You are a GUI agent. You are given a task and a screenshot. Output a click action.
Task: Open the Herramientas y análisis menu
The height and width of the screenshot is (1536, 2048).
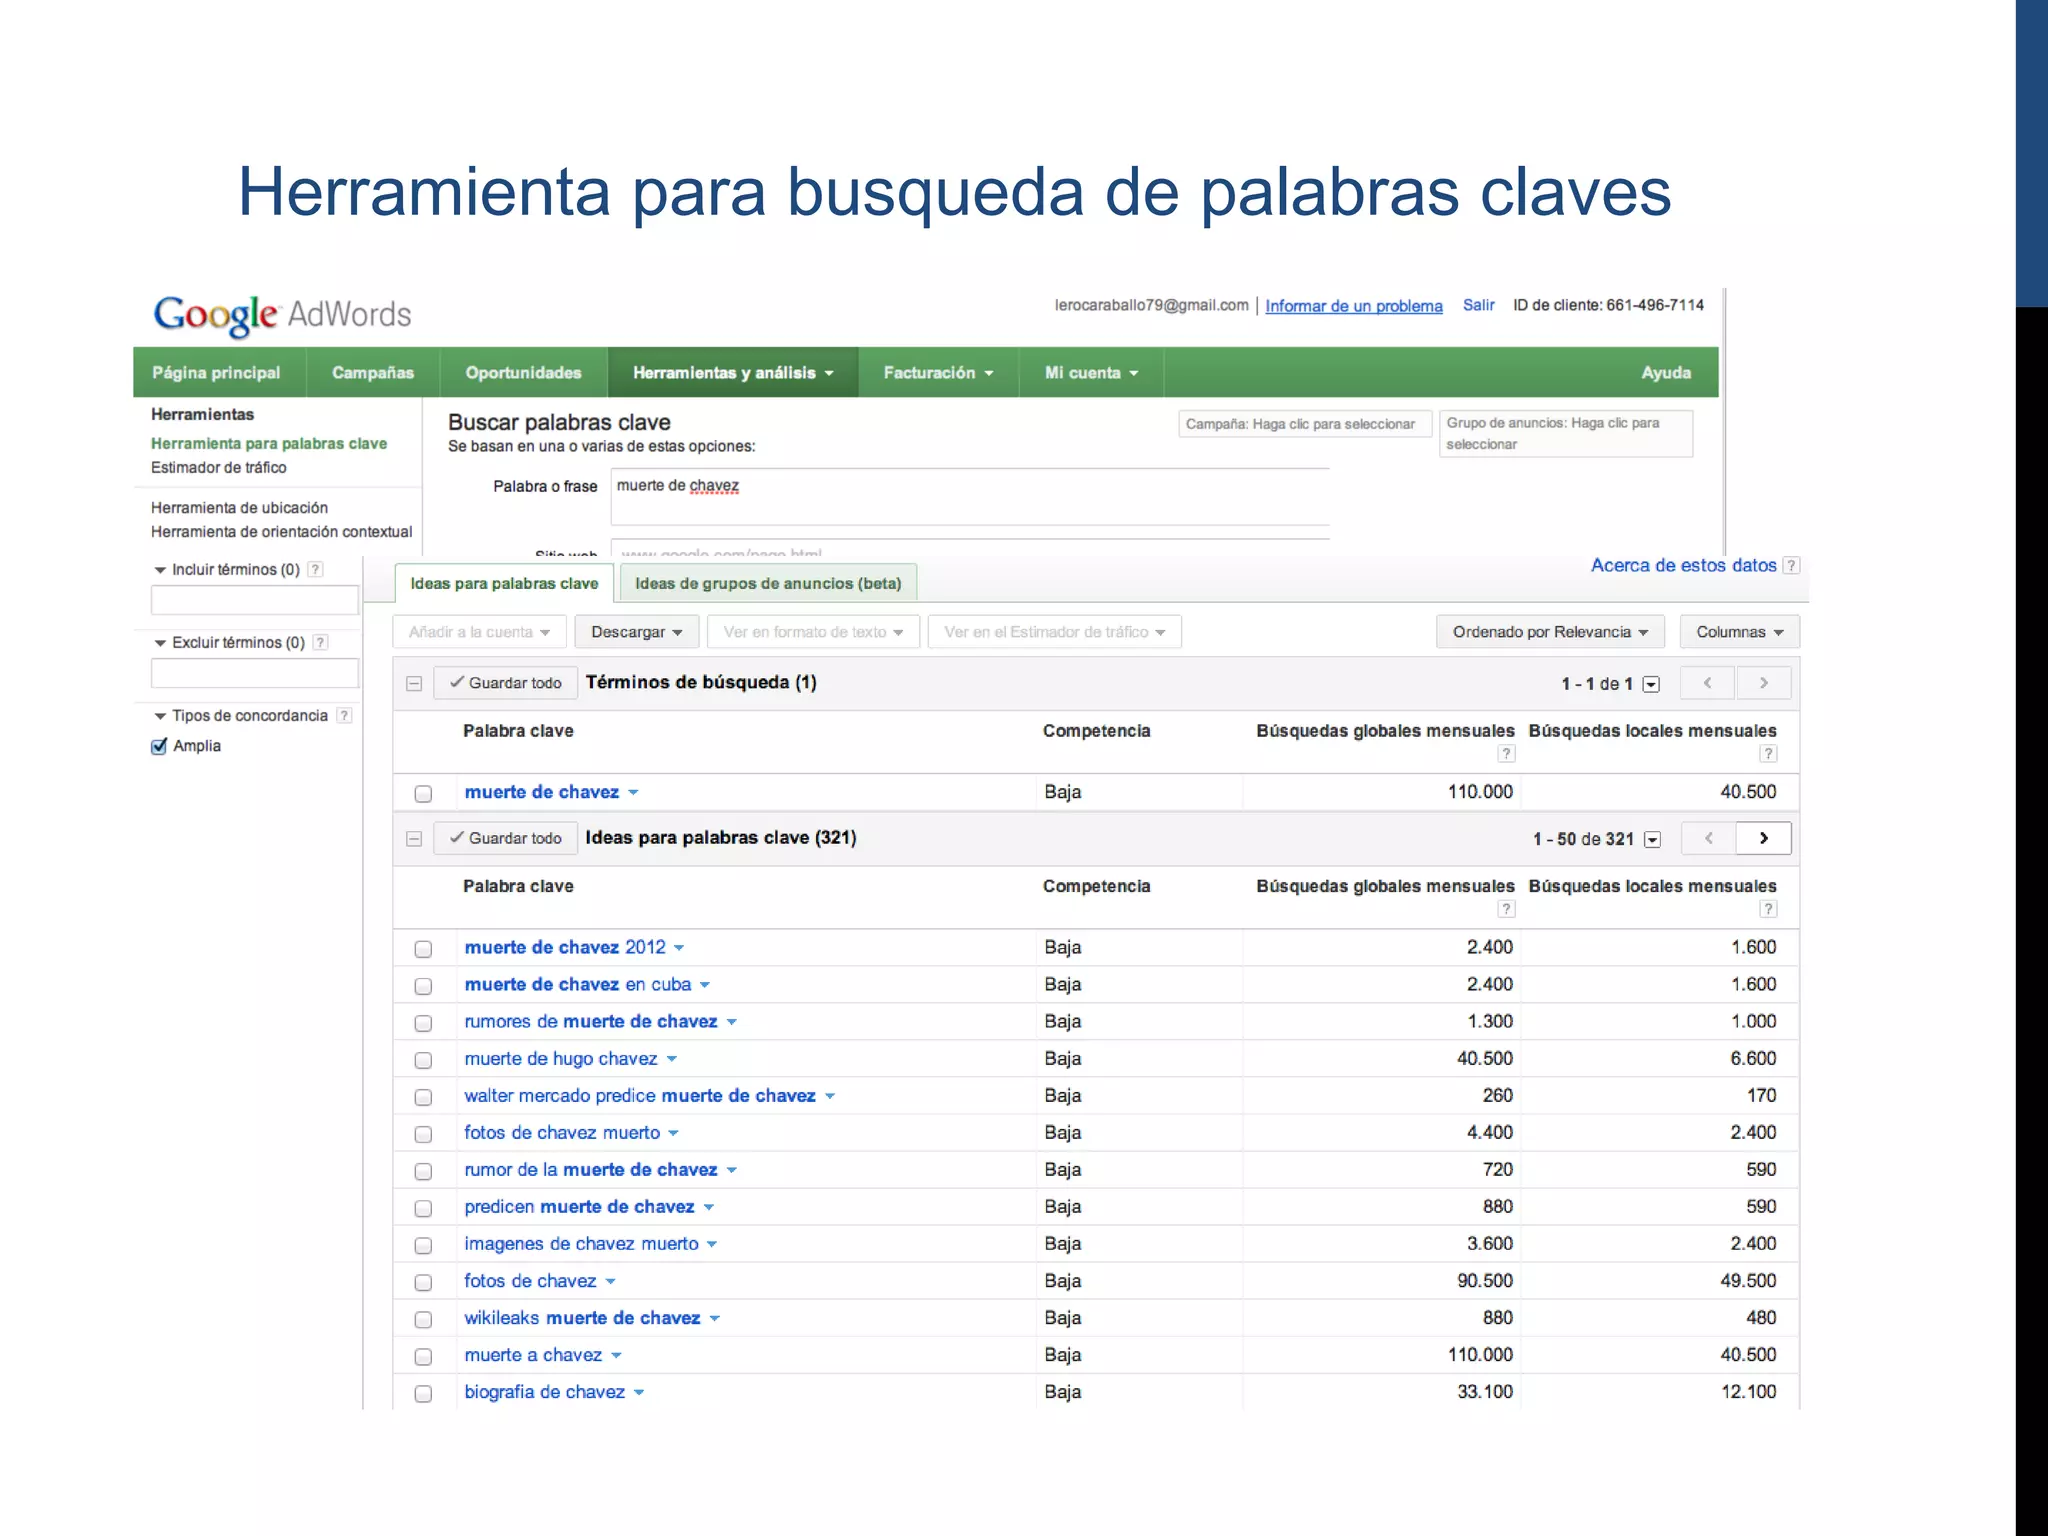[733, 373]
